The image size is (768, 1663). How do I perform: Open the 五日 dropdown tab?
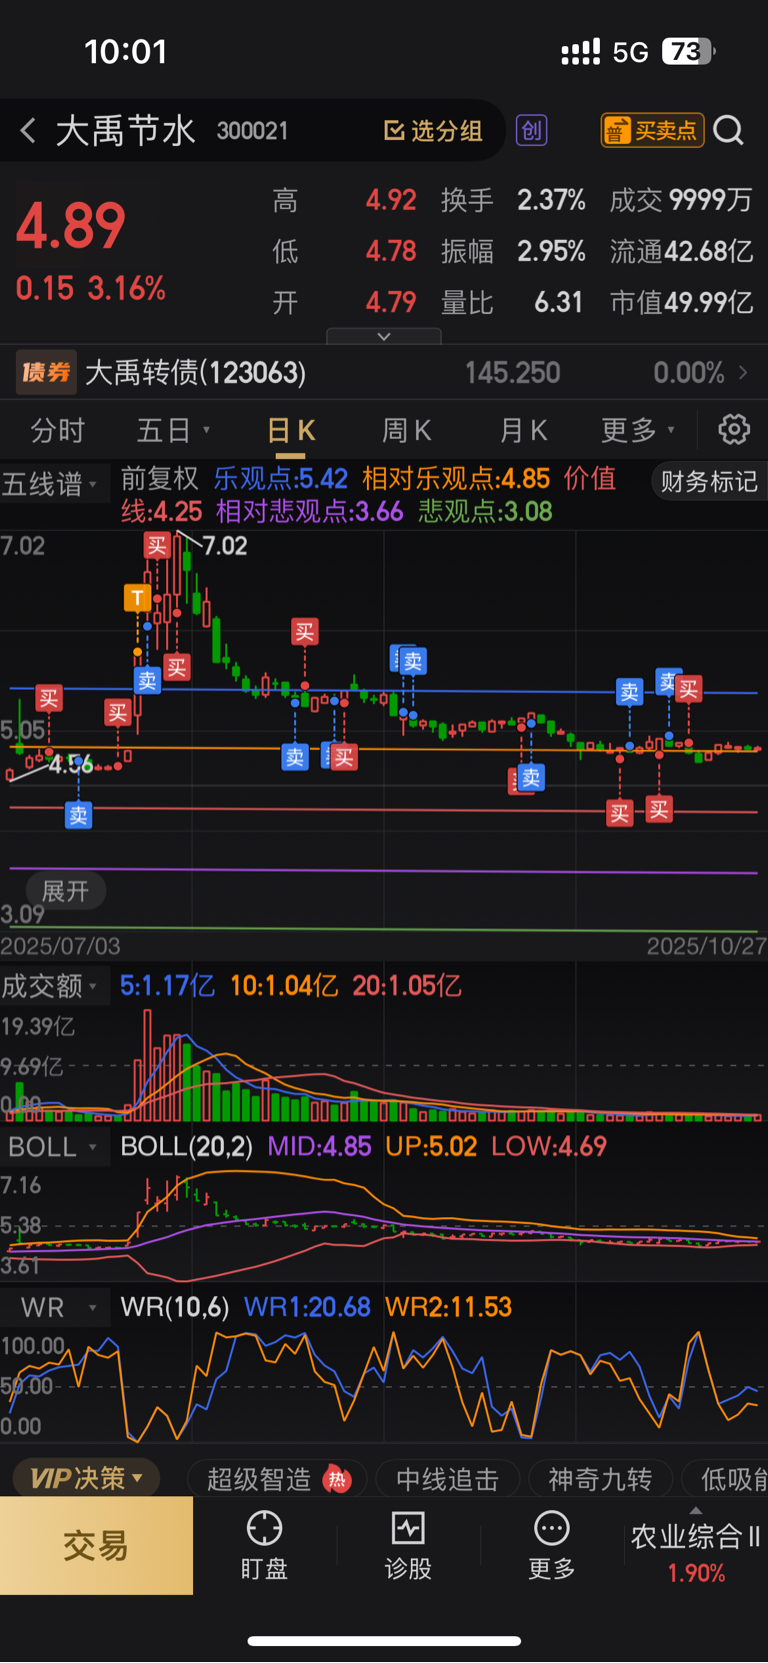click(x=173, y=431)
